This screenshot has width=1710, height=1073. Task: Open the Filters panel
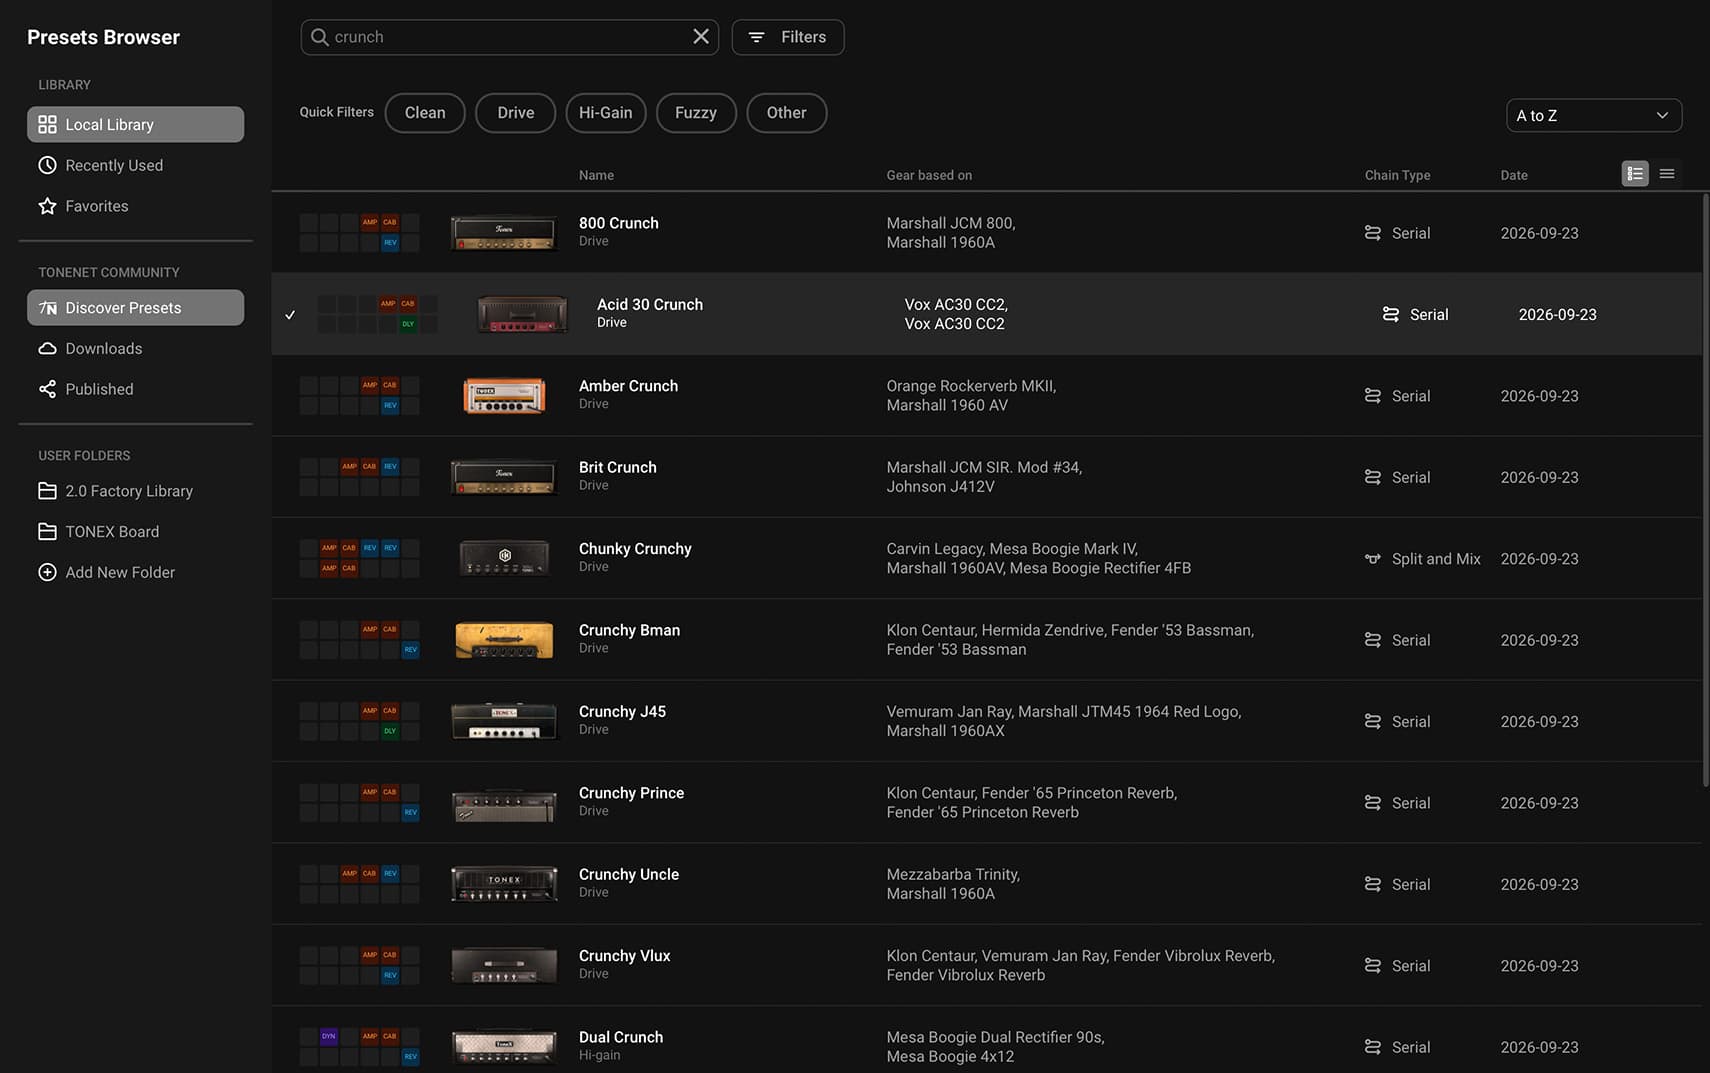point(788,37)
